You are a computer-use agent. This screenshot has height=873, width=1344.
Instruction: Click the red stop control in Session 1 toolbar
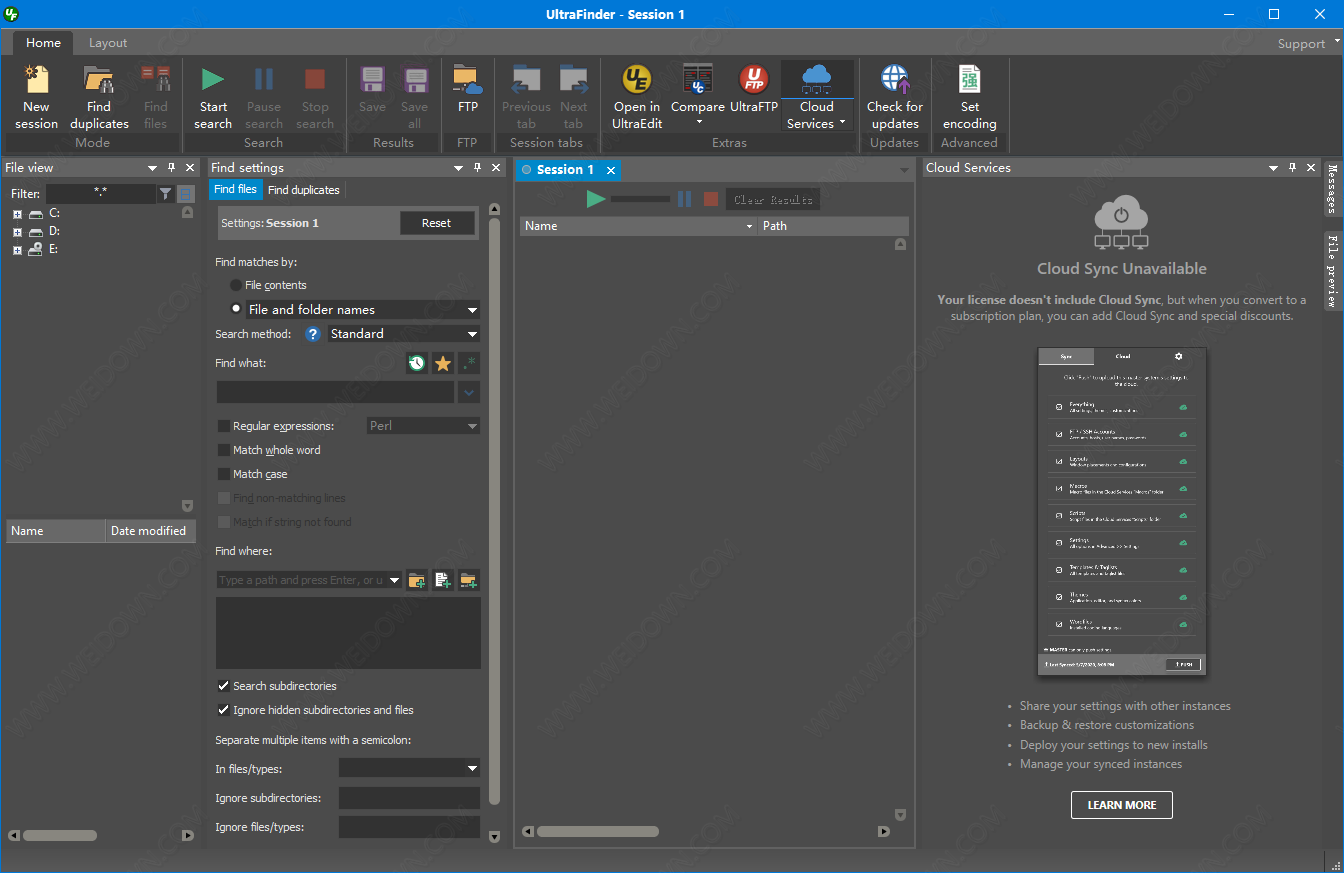pyautogui.click(x=711, y=199)
